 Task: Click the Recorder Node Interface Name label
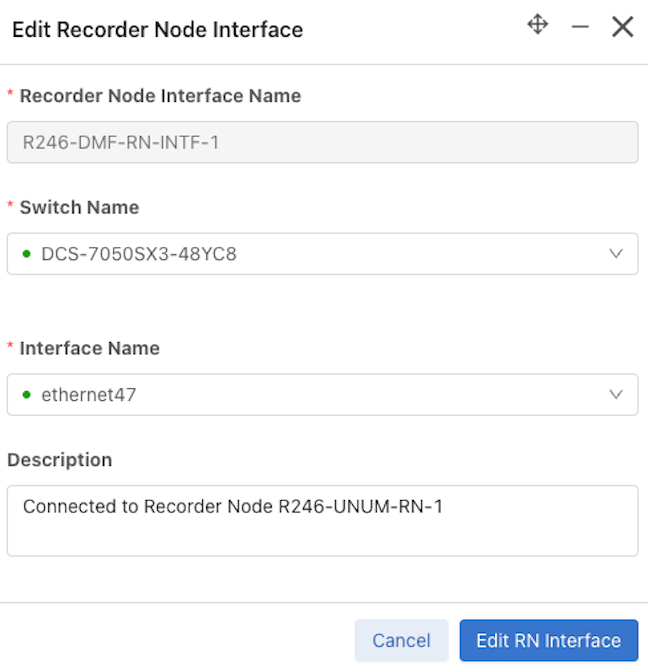[160, 96]
